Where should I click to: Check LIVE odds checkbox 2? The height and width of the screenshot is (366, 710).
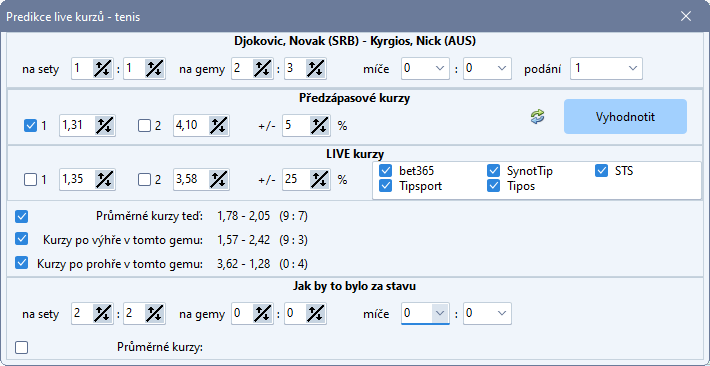click(144, 179)
